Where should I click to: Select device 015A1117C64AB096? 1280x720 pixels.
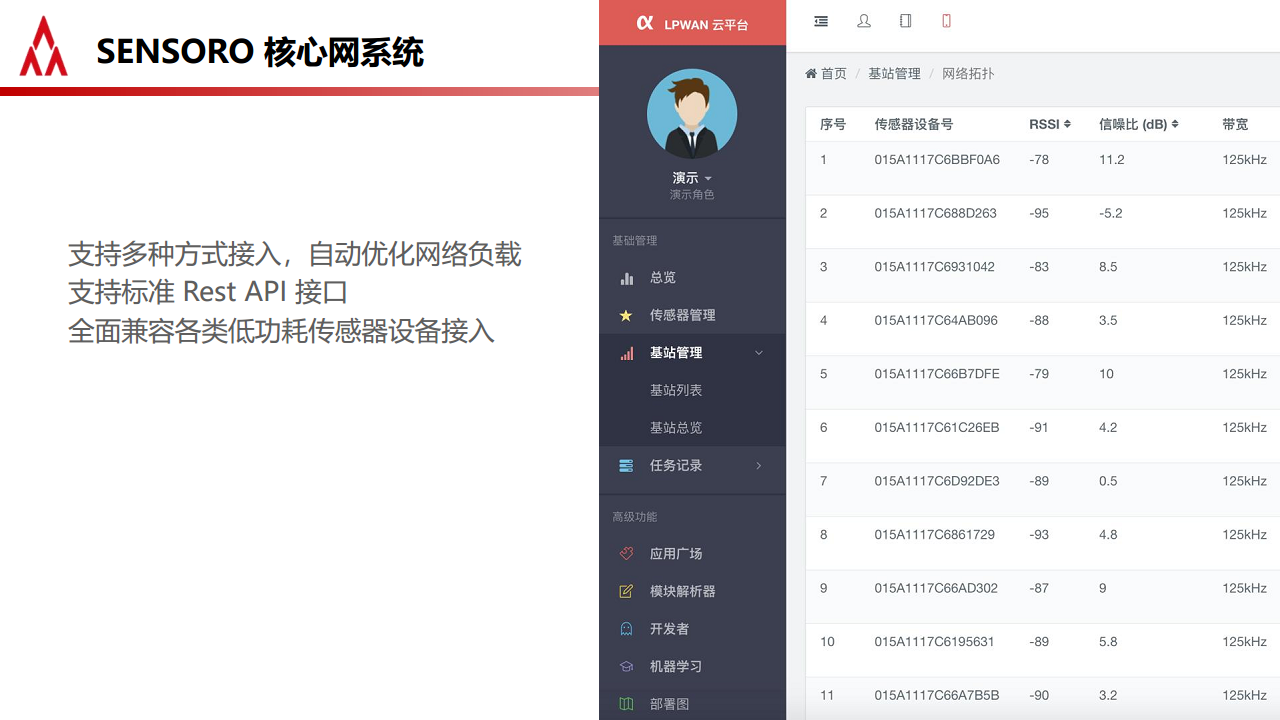pos(936,321)
